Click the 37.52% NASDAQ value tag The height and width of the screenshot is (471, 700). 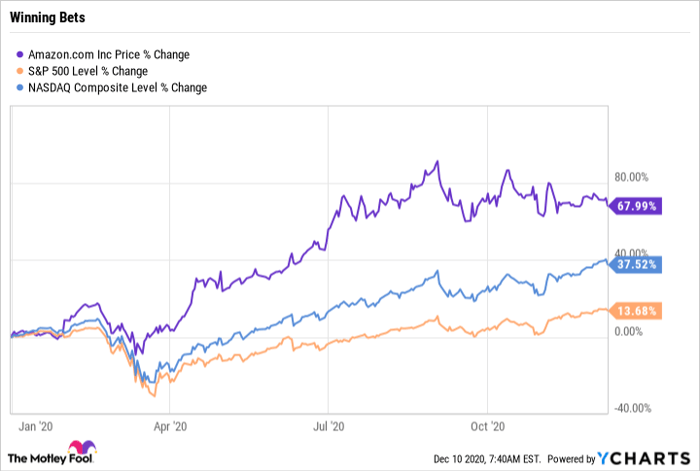coord(632,266)
